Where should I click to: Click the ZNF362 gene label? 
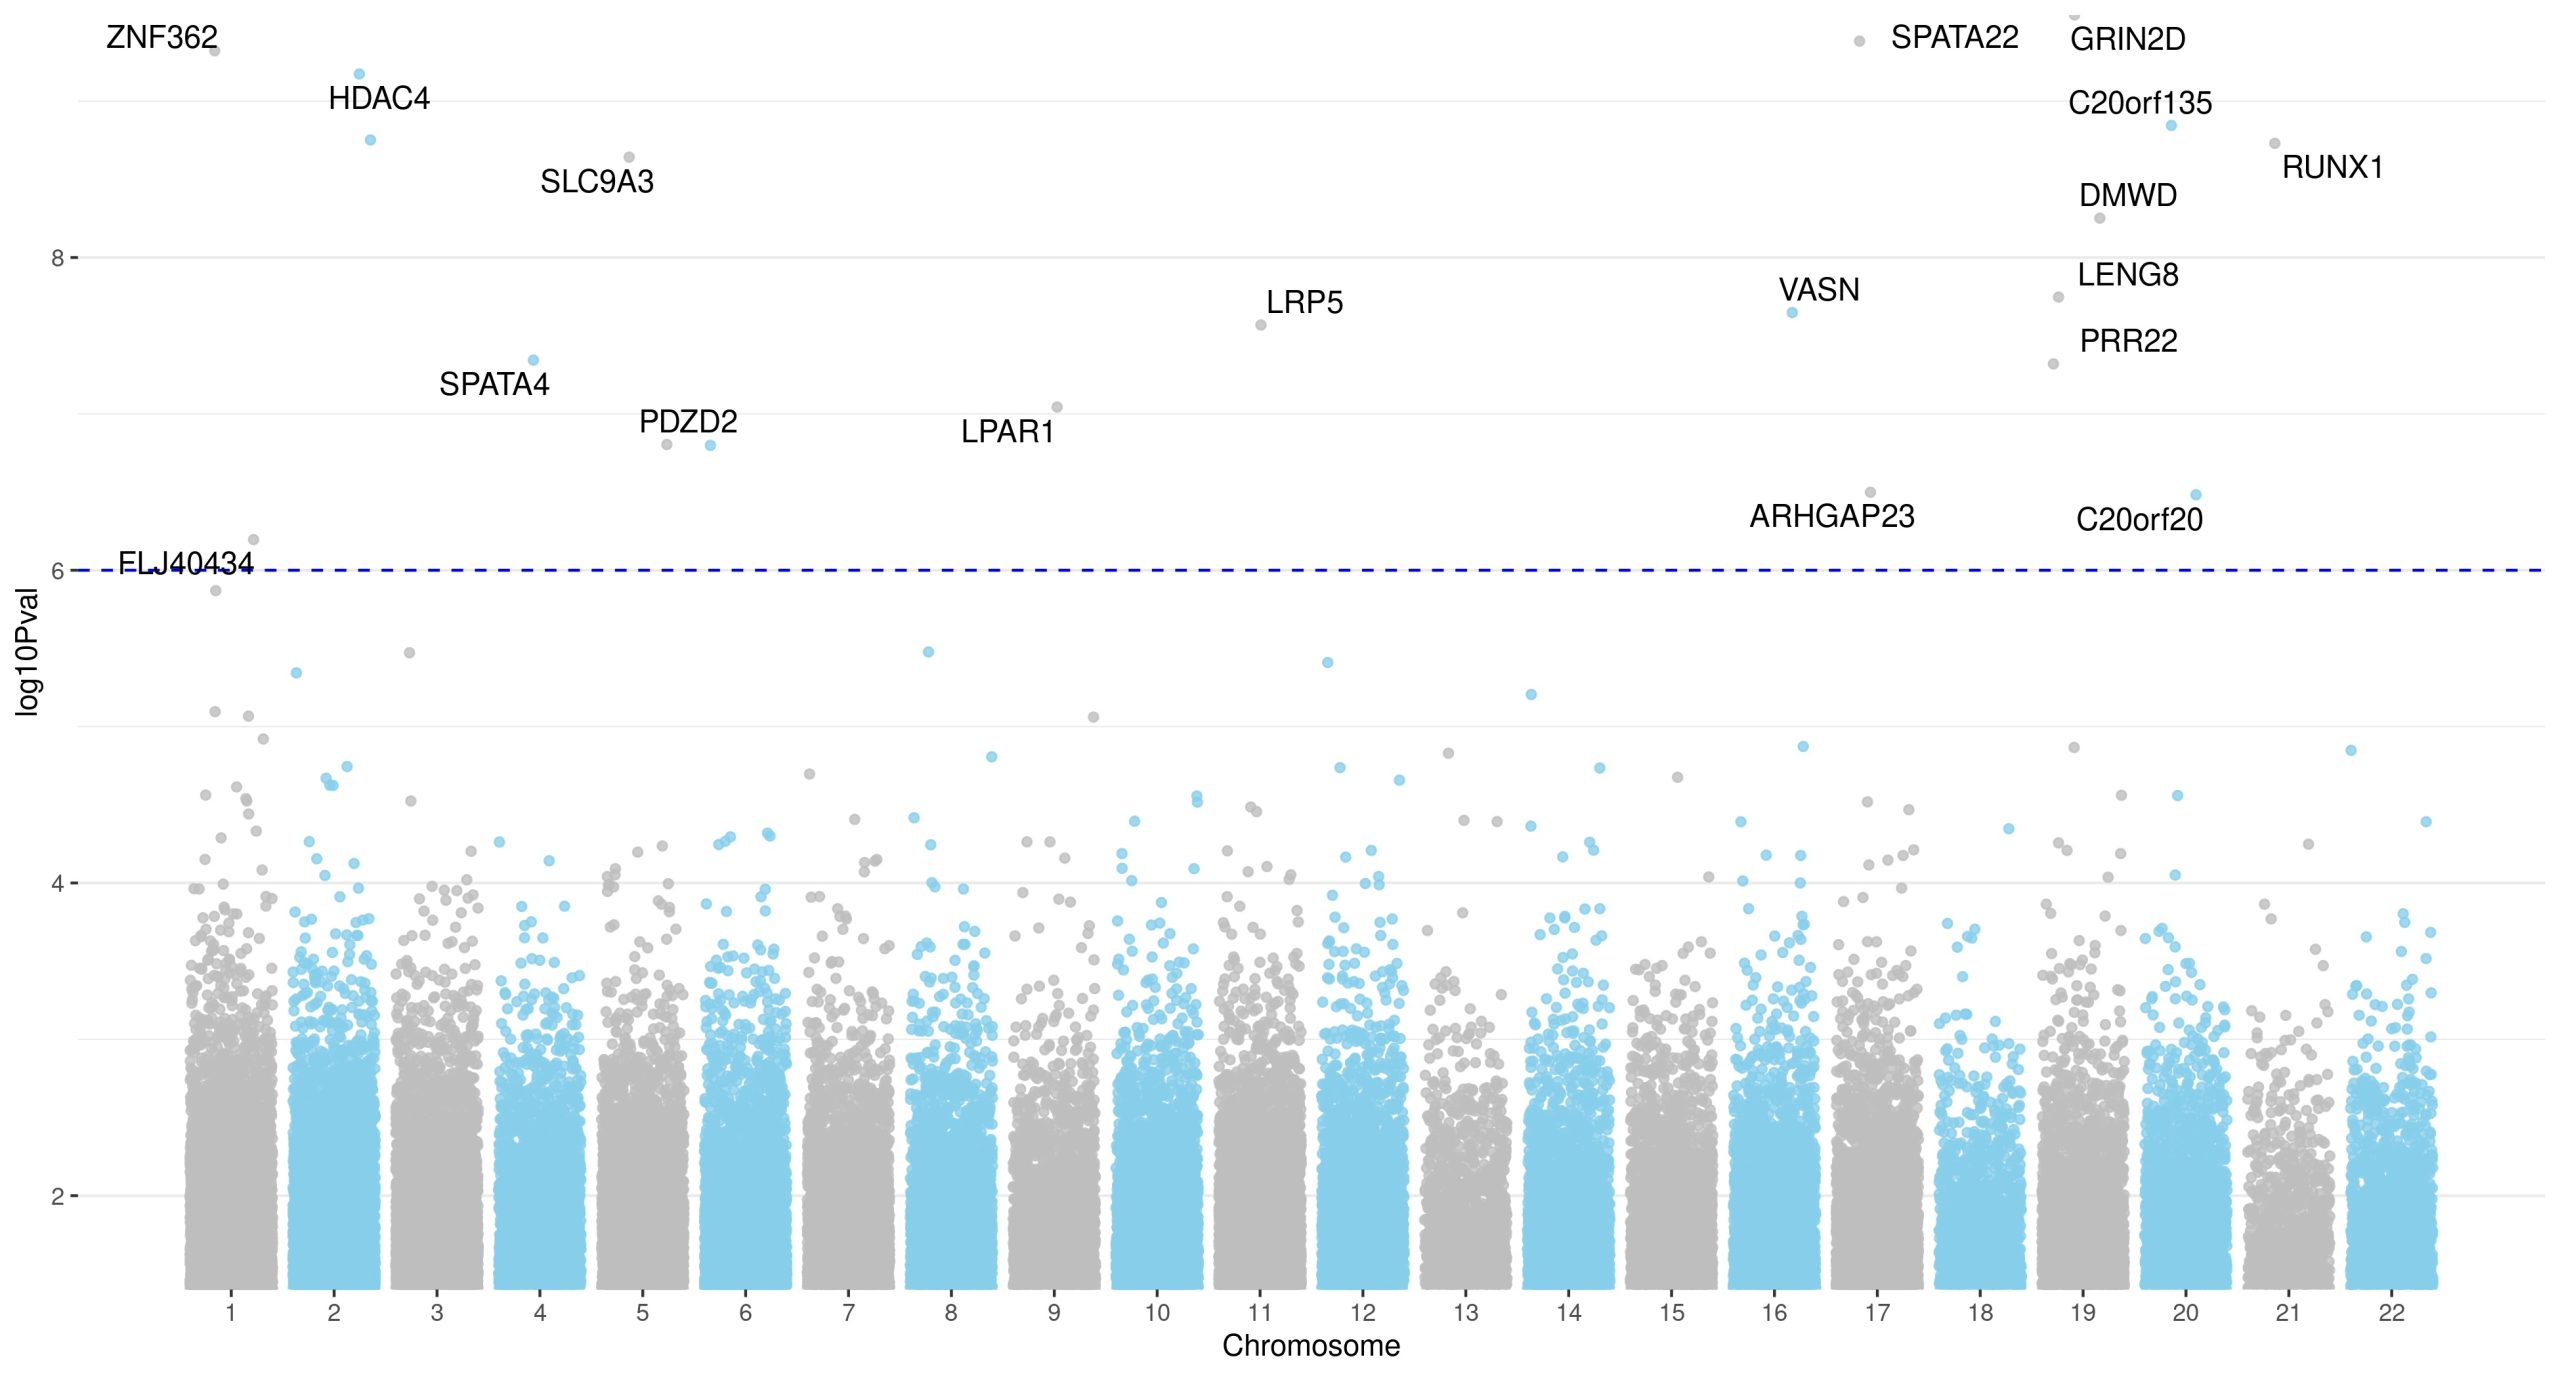click(x=161, y=38)
